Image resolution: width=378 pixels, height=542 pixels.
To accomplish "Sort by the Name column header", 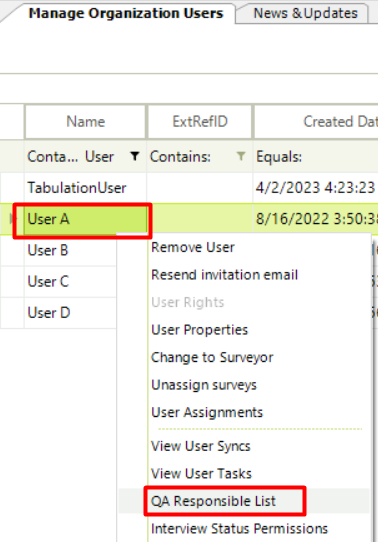I will pyautogui.click(x=85, y=122).
